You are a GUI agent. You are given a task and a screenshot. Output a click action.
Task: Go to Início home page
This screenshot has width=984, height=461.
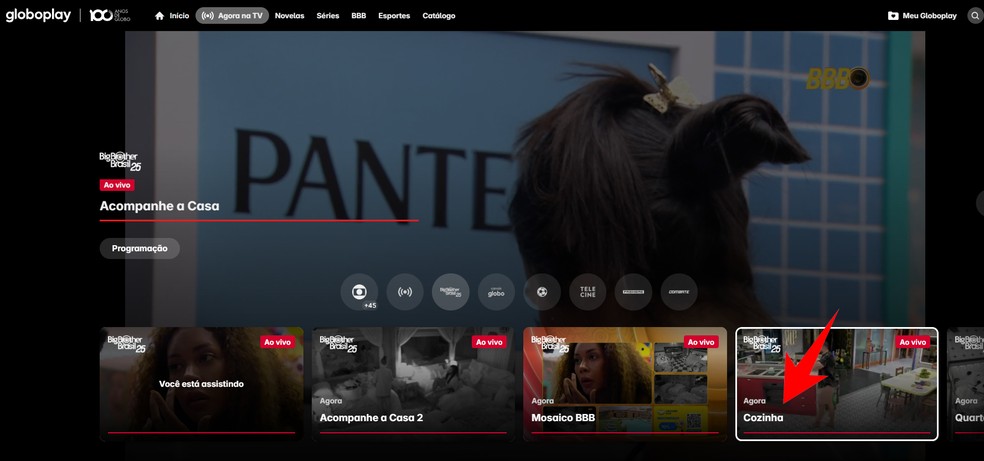tap(172, 16)
